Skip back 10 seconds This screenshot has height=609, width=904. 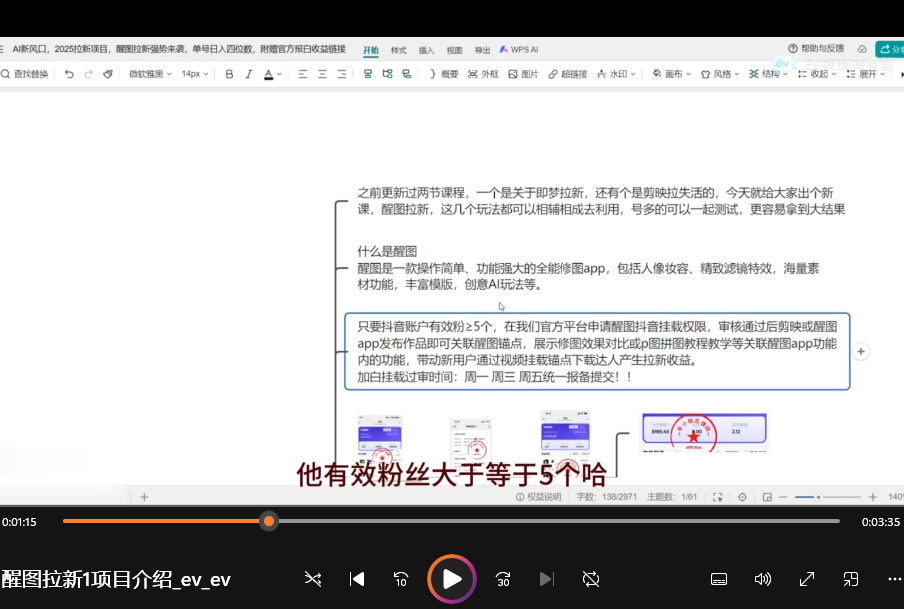point(401,579)
